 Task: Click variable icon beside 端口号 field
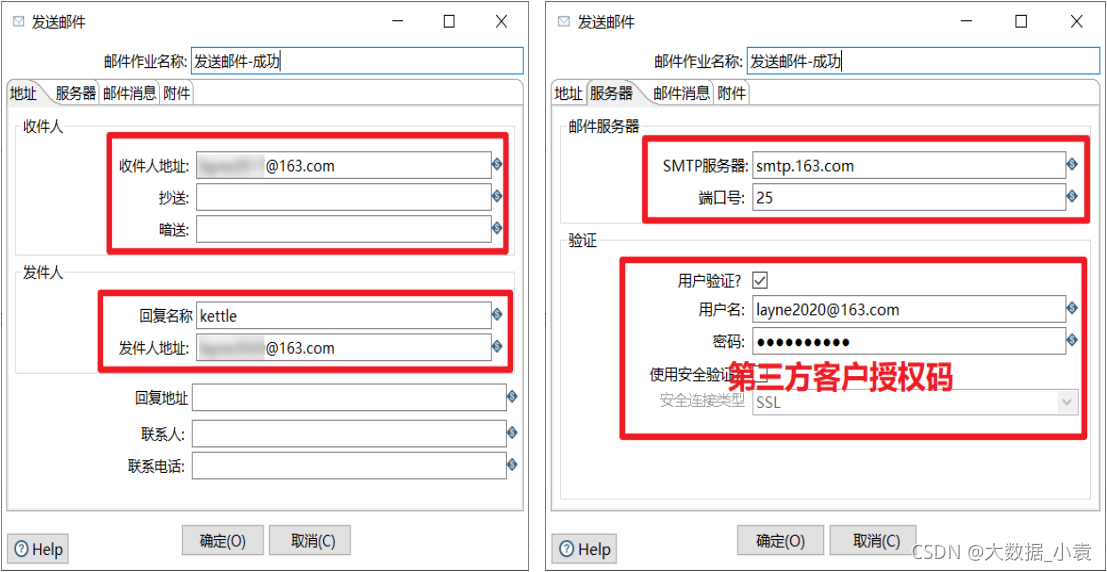coord(1072,197)
